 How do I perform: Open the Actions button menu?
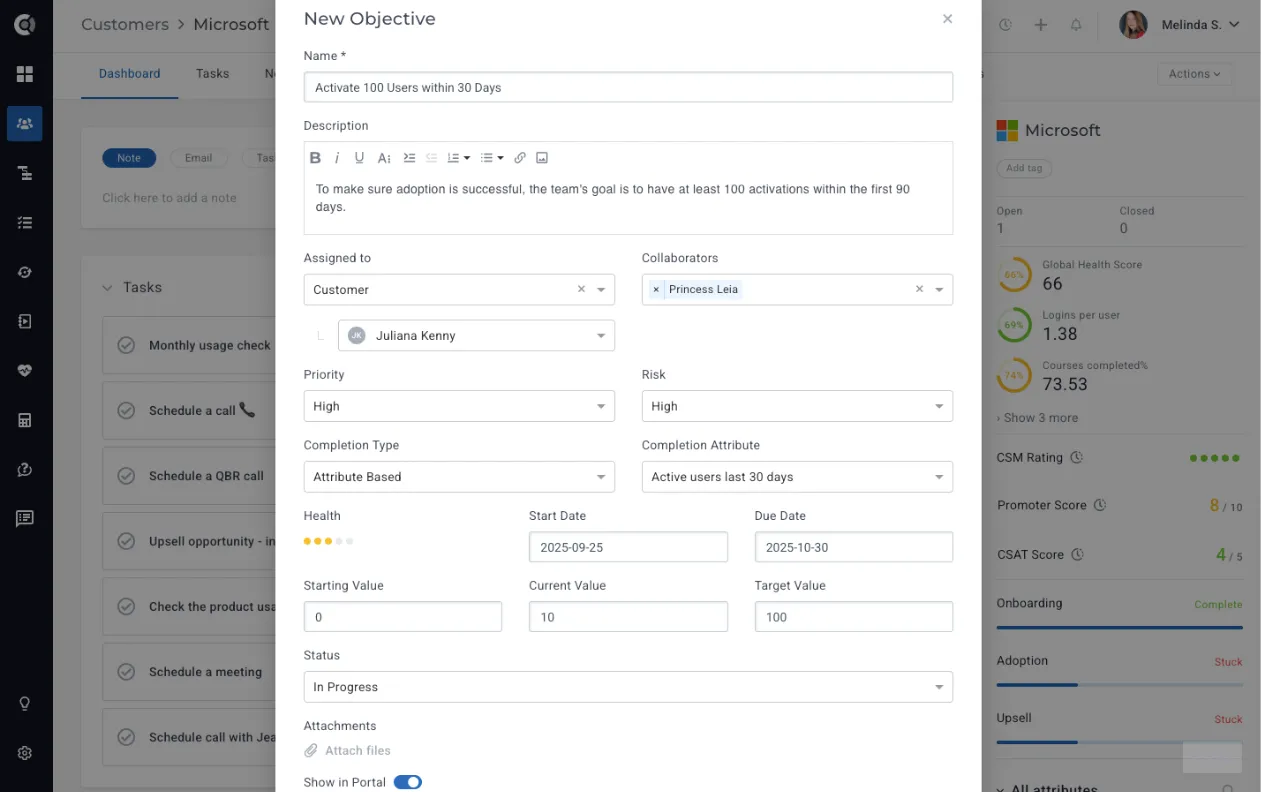pyautogui.click(x=1195, y=74)
